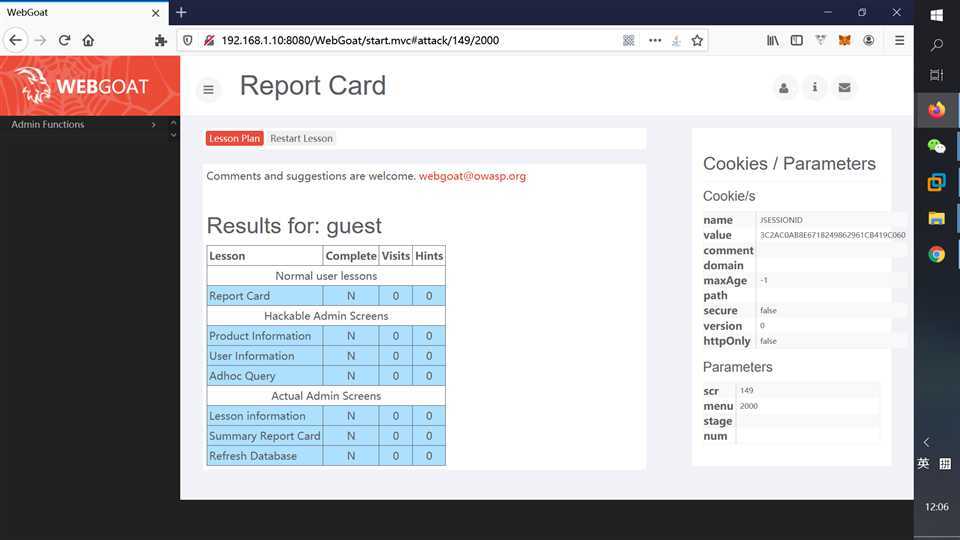Open the Windows Start button
The height and width of the screenshot is (540, 960).
coord(936,15)
